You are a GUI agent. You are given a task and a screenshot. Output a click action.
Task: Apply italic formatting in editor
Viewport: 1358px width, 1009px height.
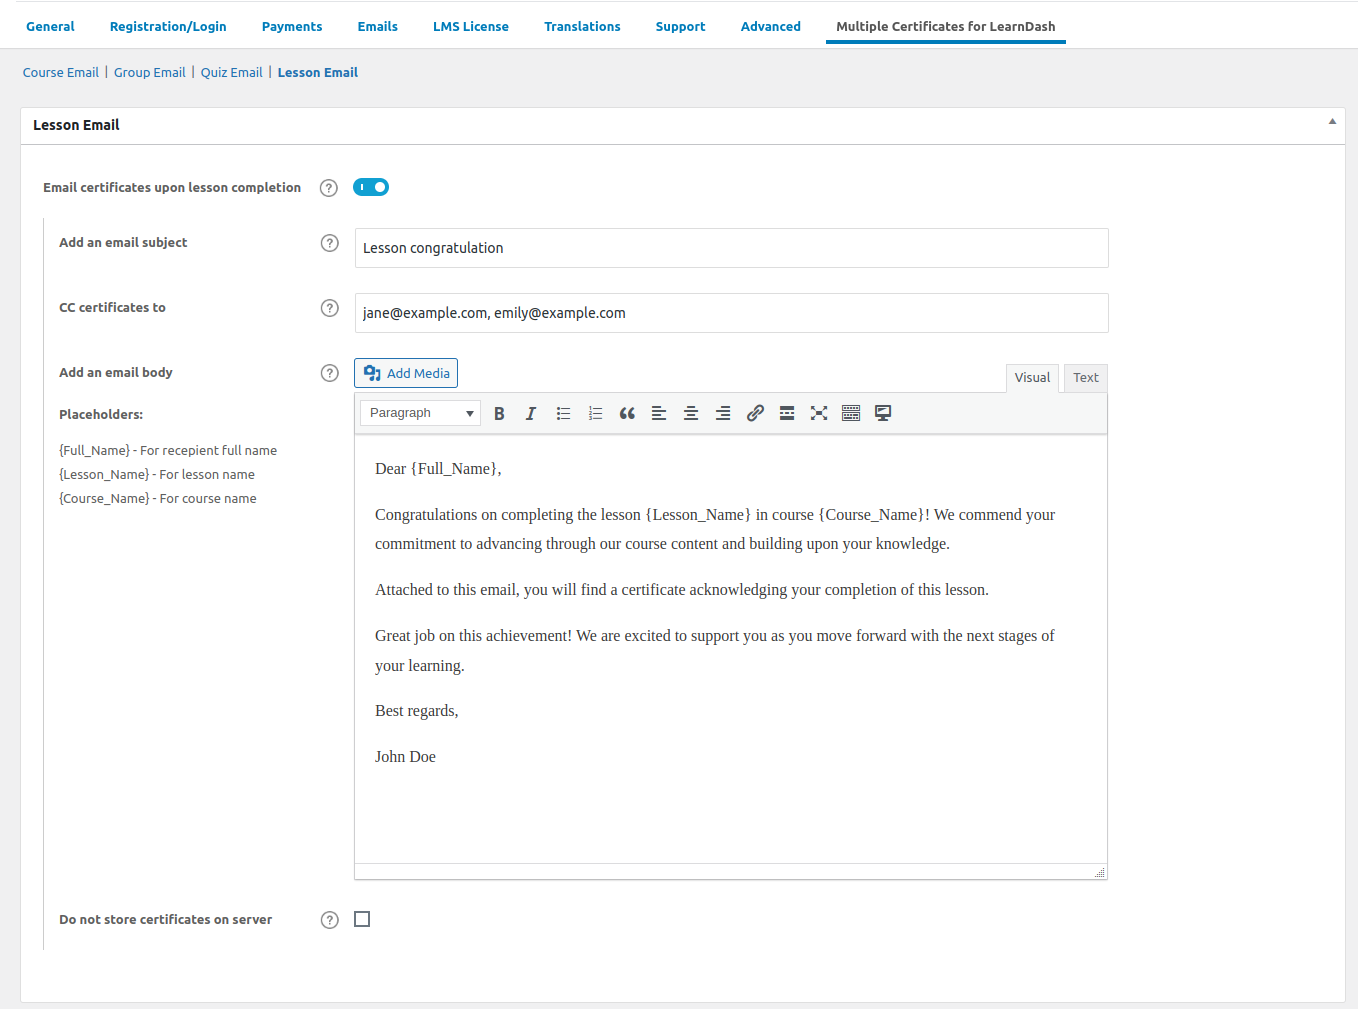click(531, 413)
